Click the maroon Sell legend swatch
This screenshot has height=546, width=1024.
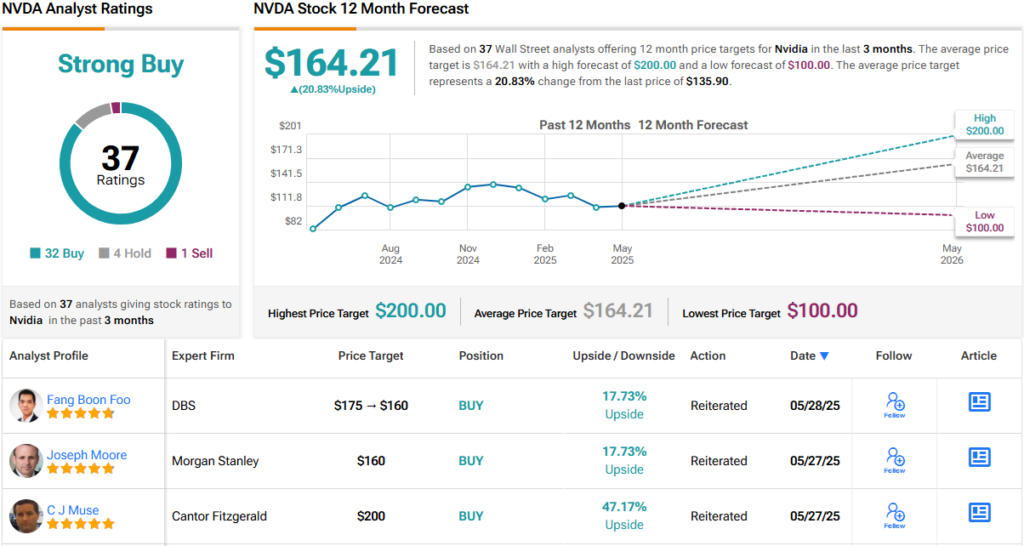click(x=171, y=254)
